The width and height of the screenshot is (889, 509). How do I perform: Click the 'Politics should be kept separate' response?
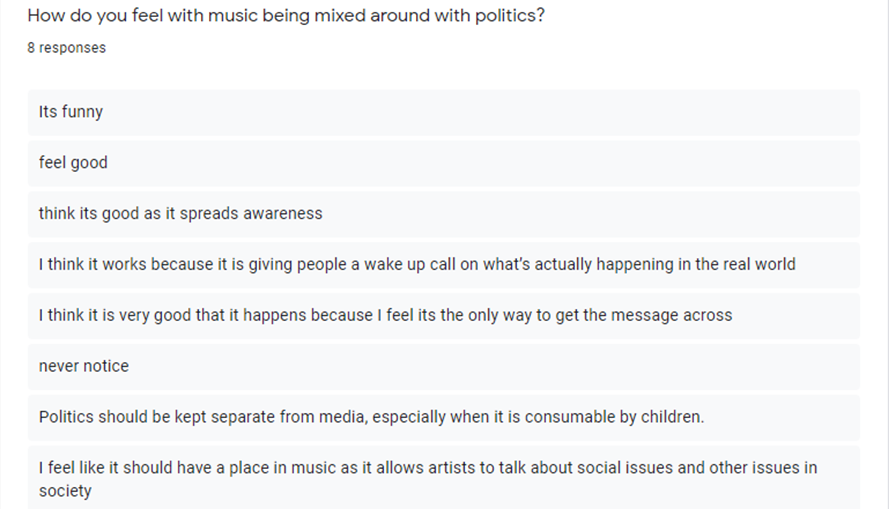[x=444, y=418]
